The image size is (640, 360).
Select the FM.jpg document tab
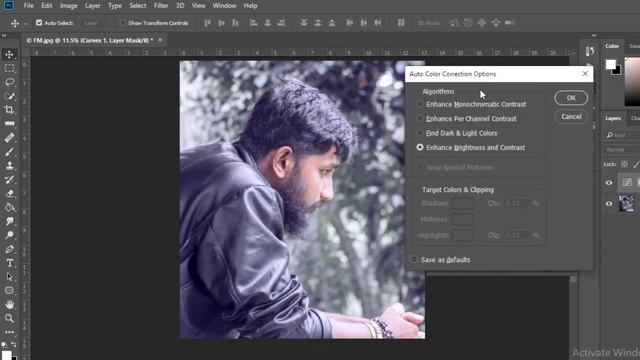[x=90, y=40]
